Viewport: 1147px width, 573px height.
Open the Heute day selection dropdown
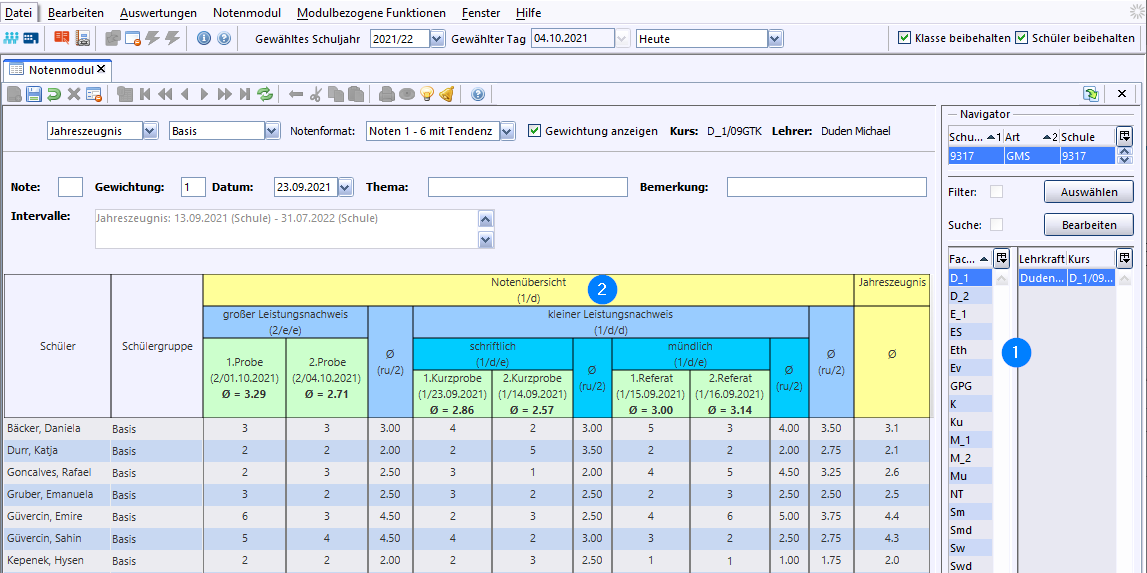(x=775, y=39)
